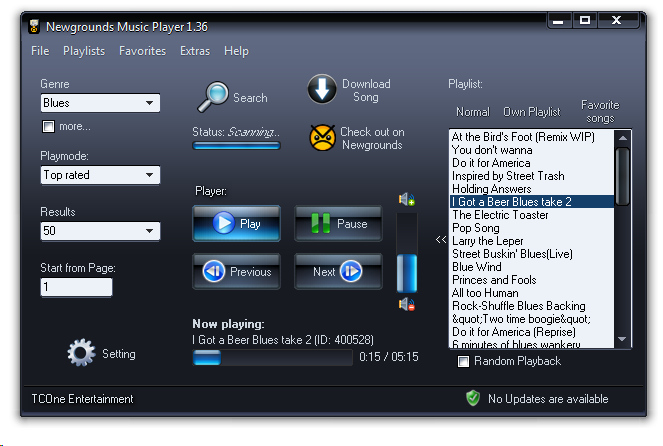663x446 pixels.
Task: Click the Newgrounds angry face icon
Action: click(x=322, y=138)
